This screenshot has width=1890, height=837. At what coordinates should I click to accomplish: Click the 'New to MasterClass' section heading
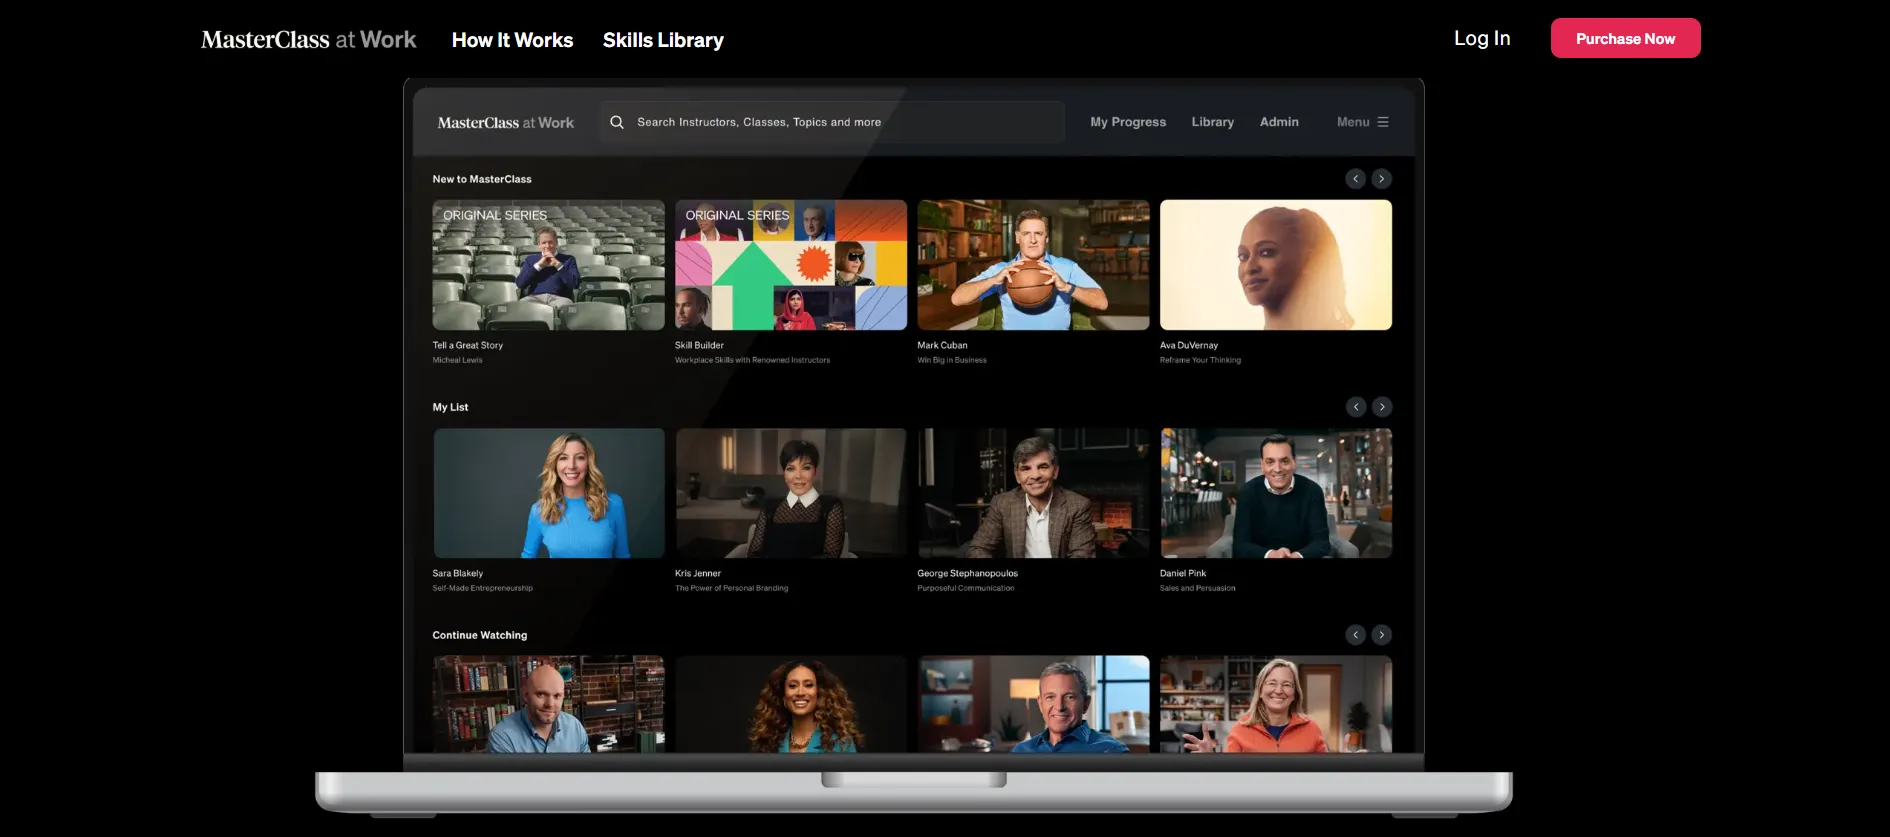tap(482, 179)
